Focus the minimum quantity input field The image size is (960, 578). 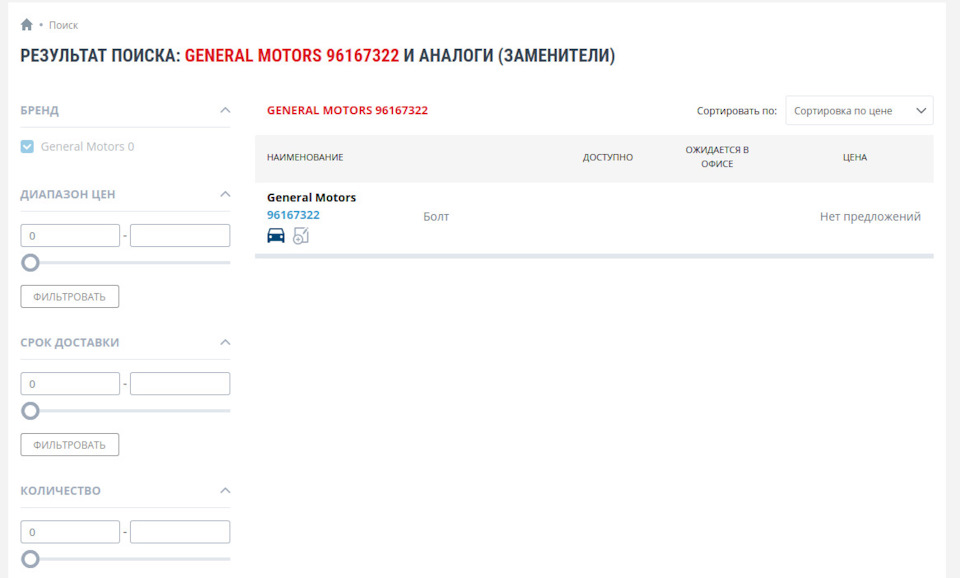[70, 532]
